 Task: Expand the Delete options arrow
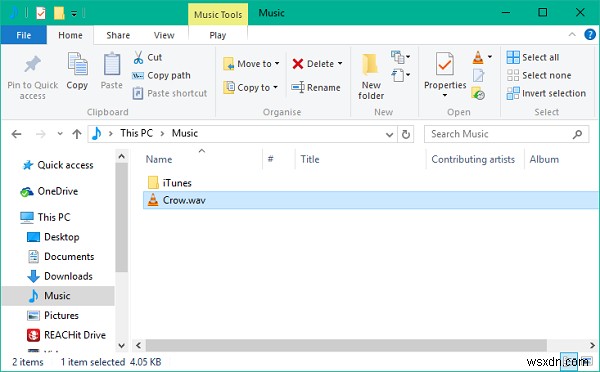pos(340,64)
